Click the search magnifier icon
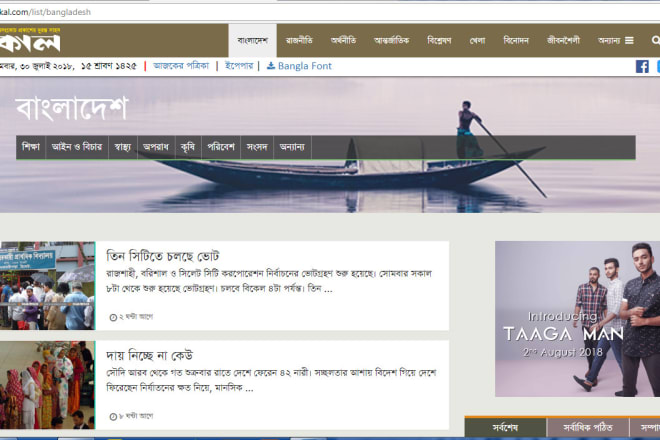 (x=656, y=40)
